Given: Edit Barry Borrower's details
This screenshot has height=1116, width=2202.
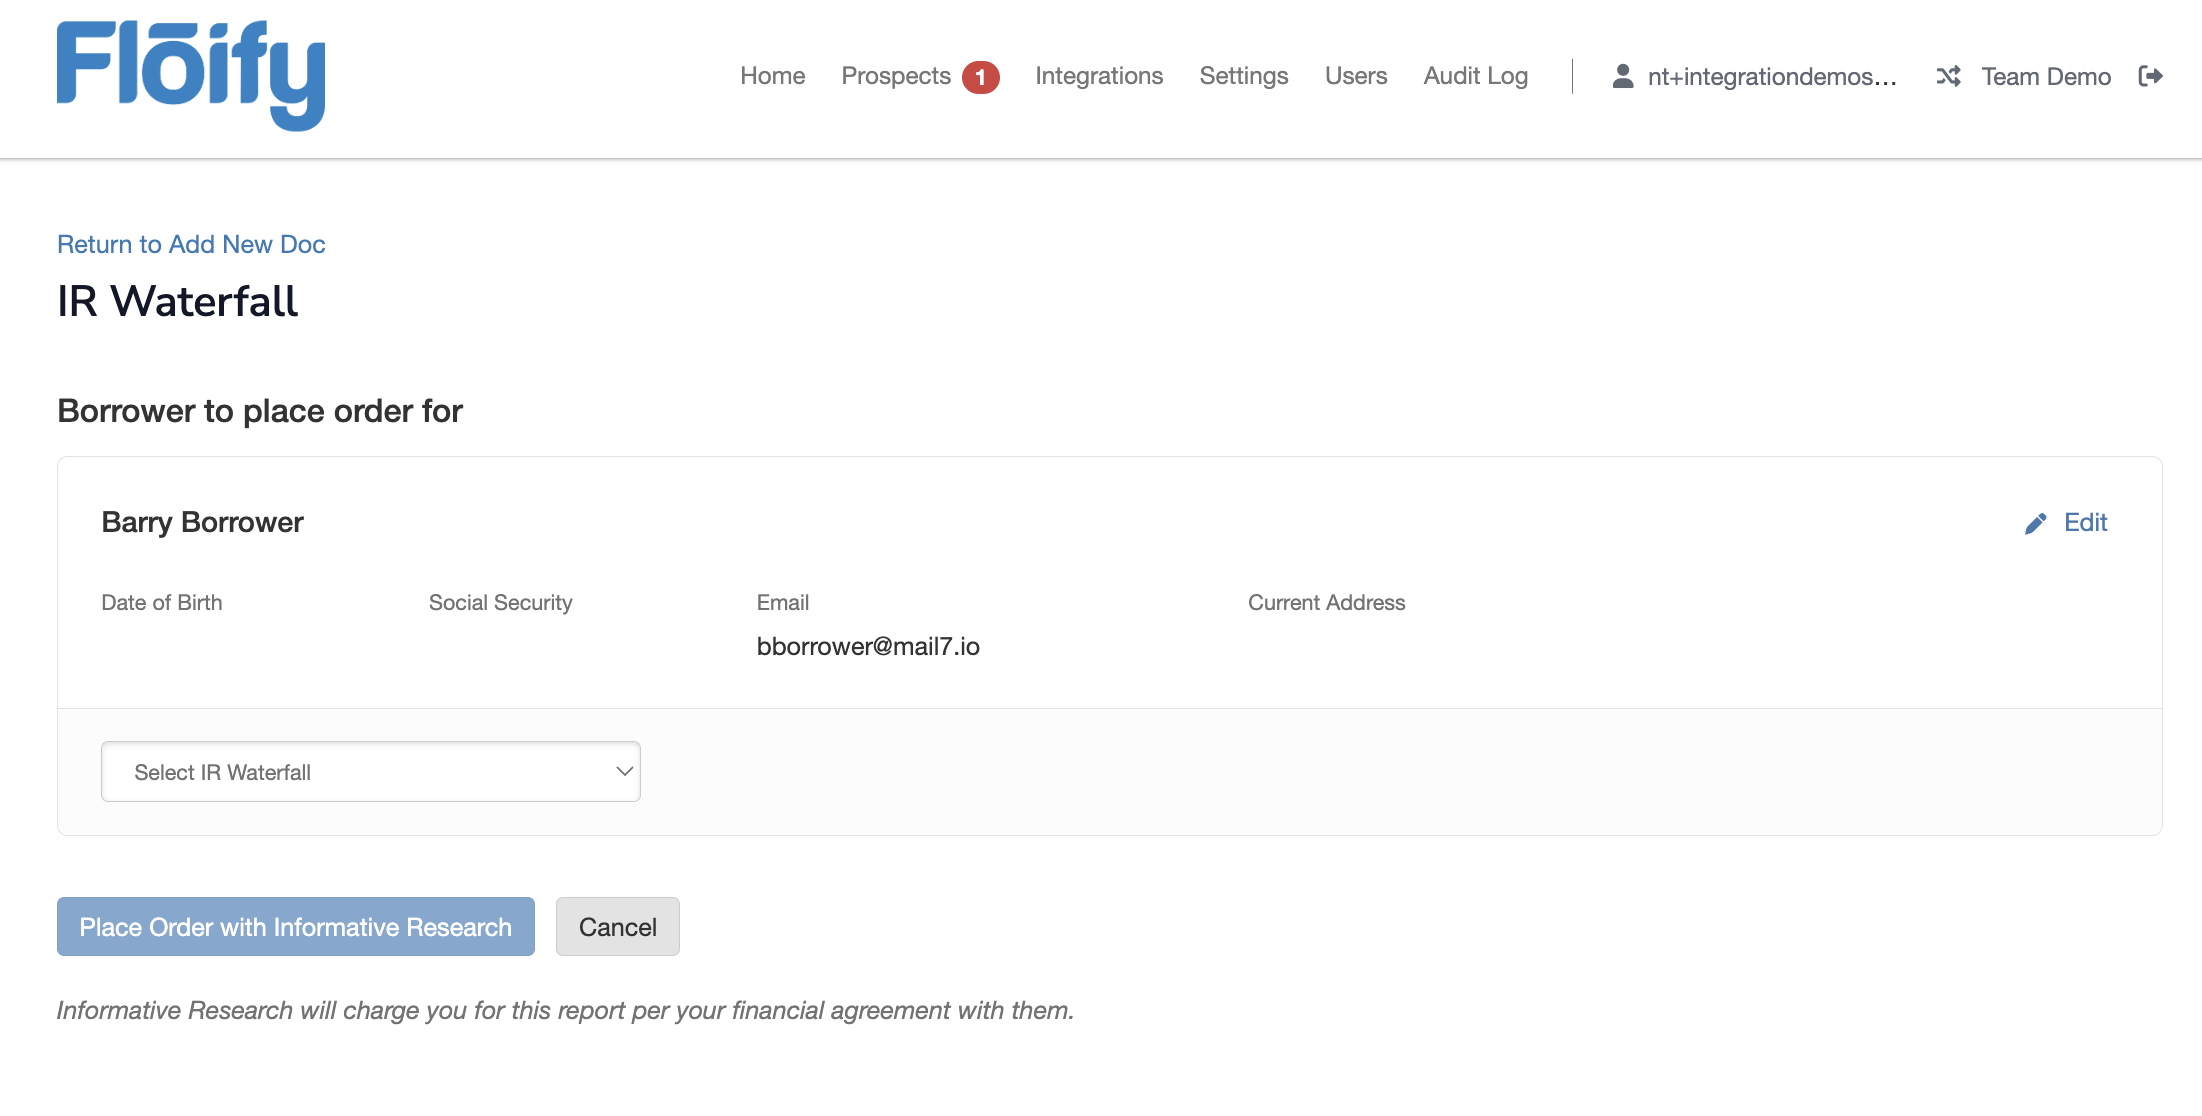Looking at the screenshot, I should pyautogui.click(x=2086, y=522).
